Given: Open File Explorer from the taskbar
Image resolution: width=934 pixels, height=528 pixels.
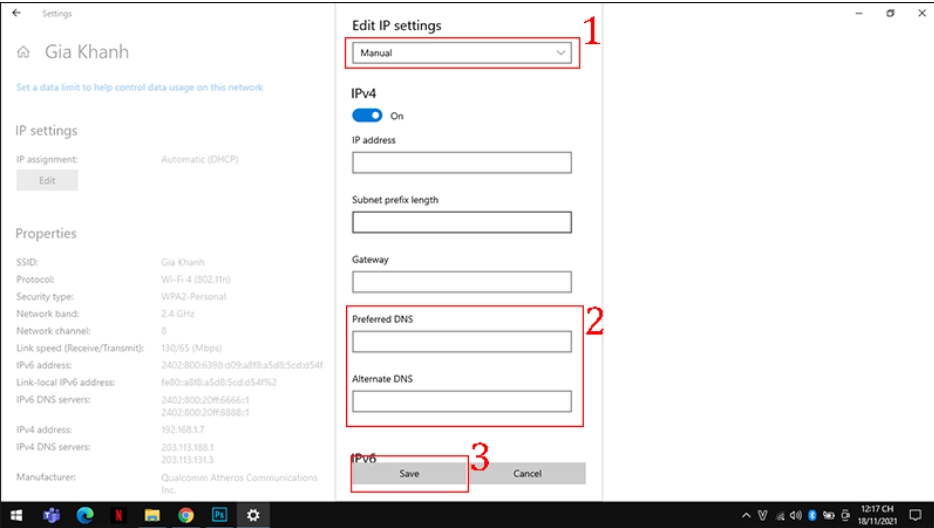Looking at the screenshot, I should pyautogui.click(x=152, y=515).
